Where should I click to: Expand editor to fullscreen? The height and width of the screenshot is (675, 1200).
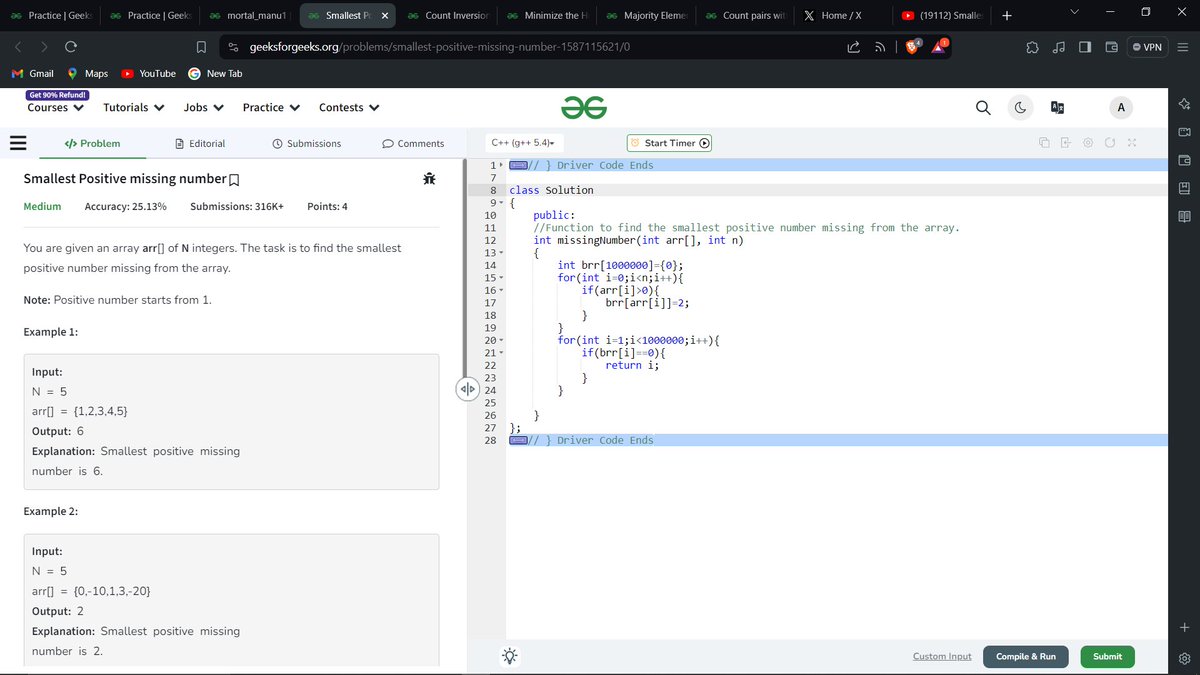(x=1132, y=144)
